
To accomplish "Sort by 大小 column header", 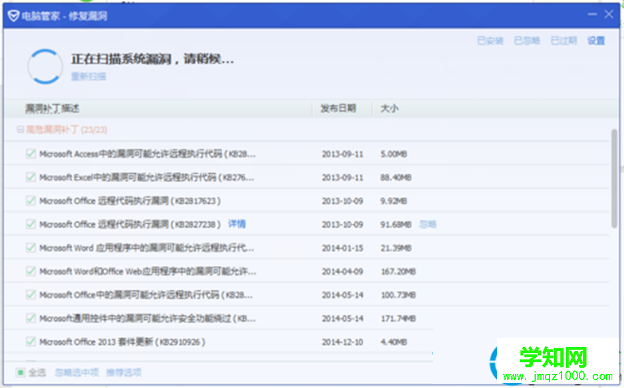I will coord(390,108).
